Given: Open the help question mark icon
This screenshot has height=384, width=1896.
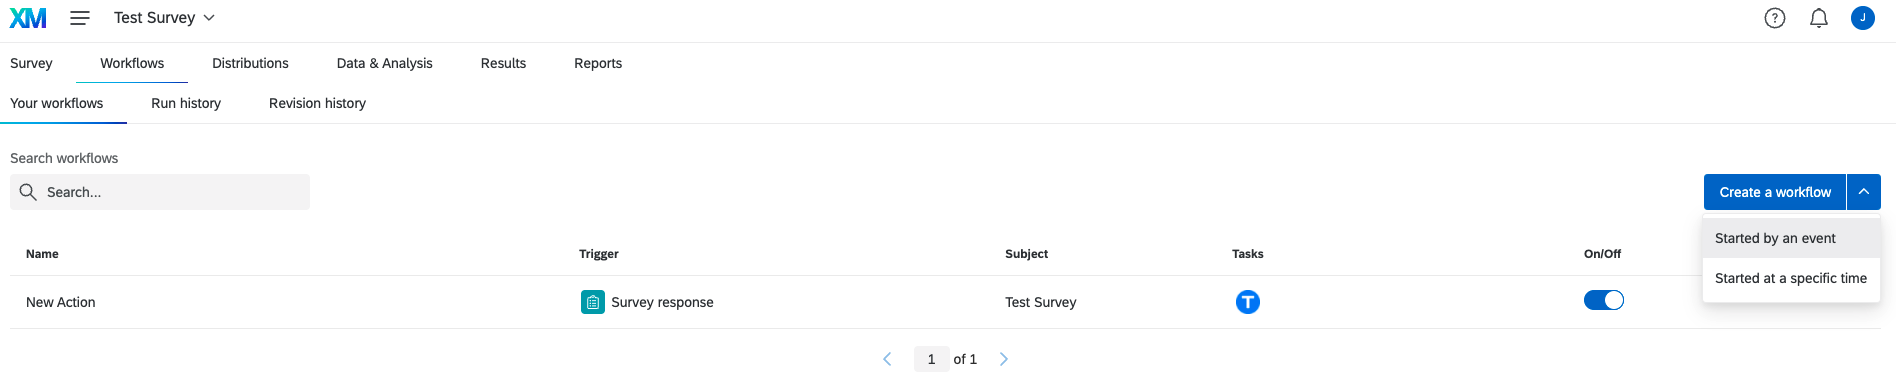Looking at the screenshot, I should 1775,18.
